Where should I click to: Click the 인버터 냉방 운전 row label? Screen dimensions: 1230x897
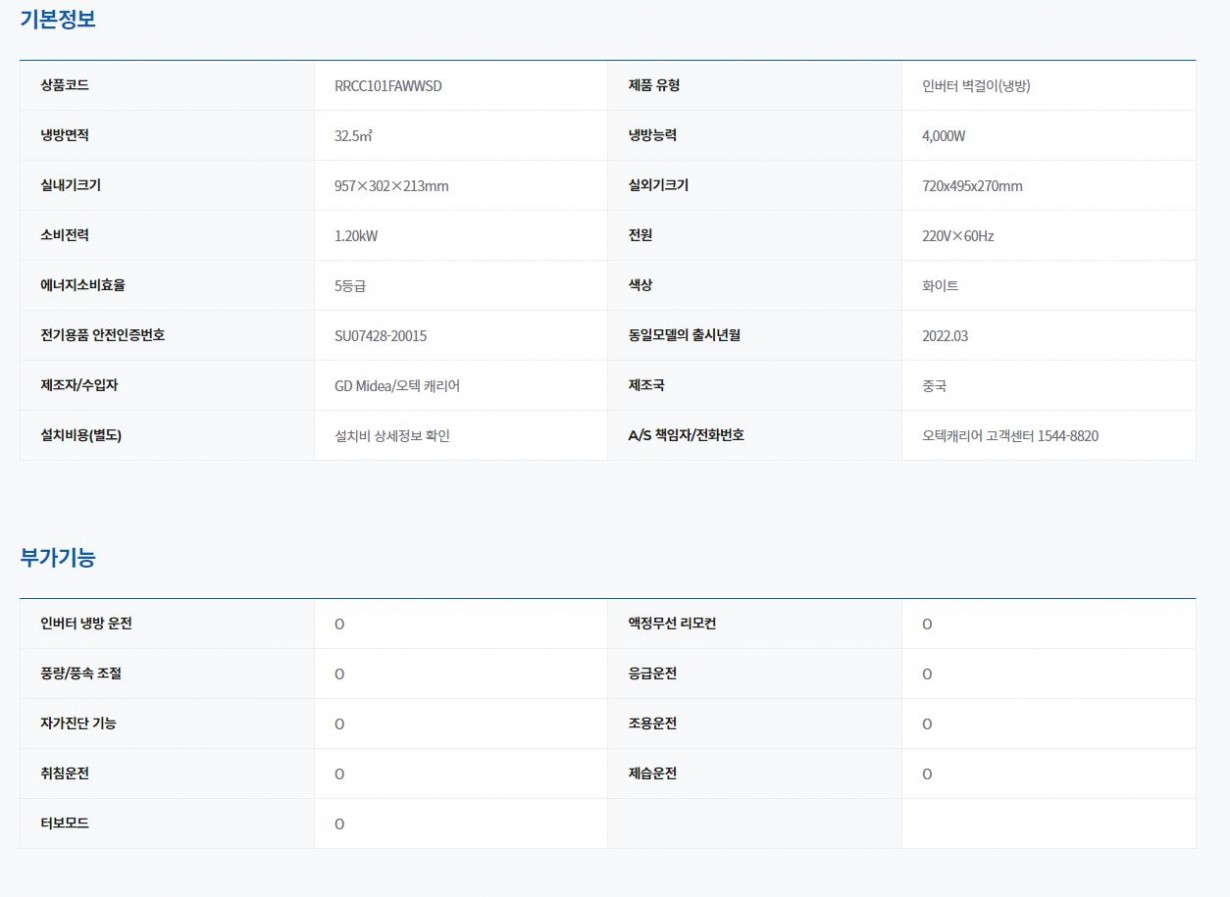pos(86,624)
